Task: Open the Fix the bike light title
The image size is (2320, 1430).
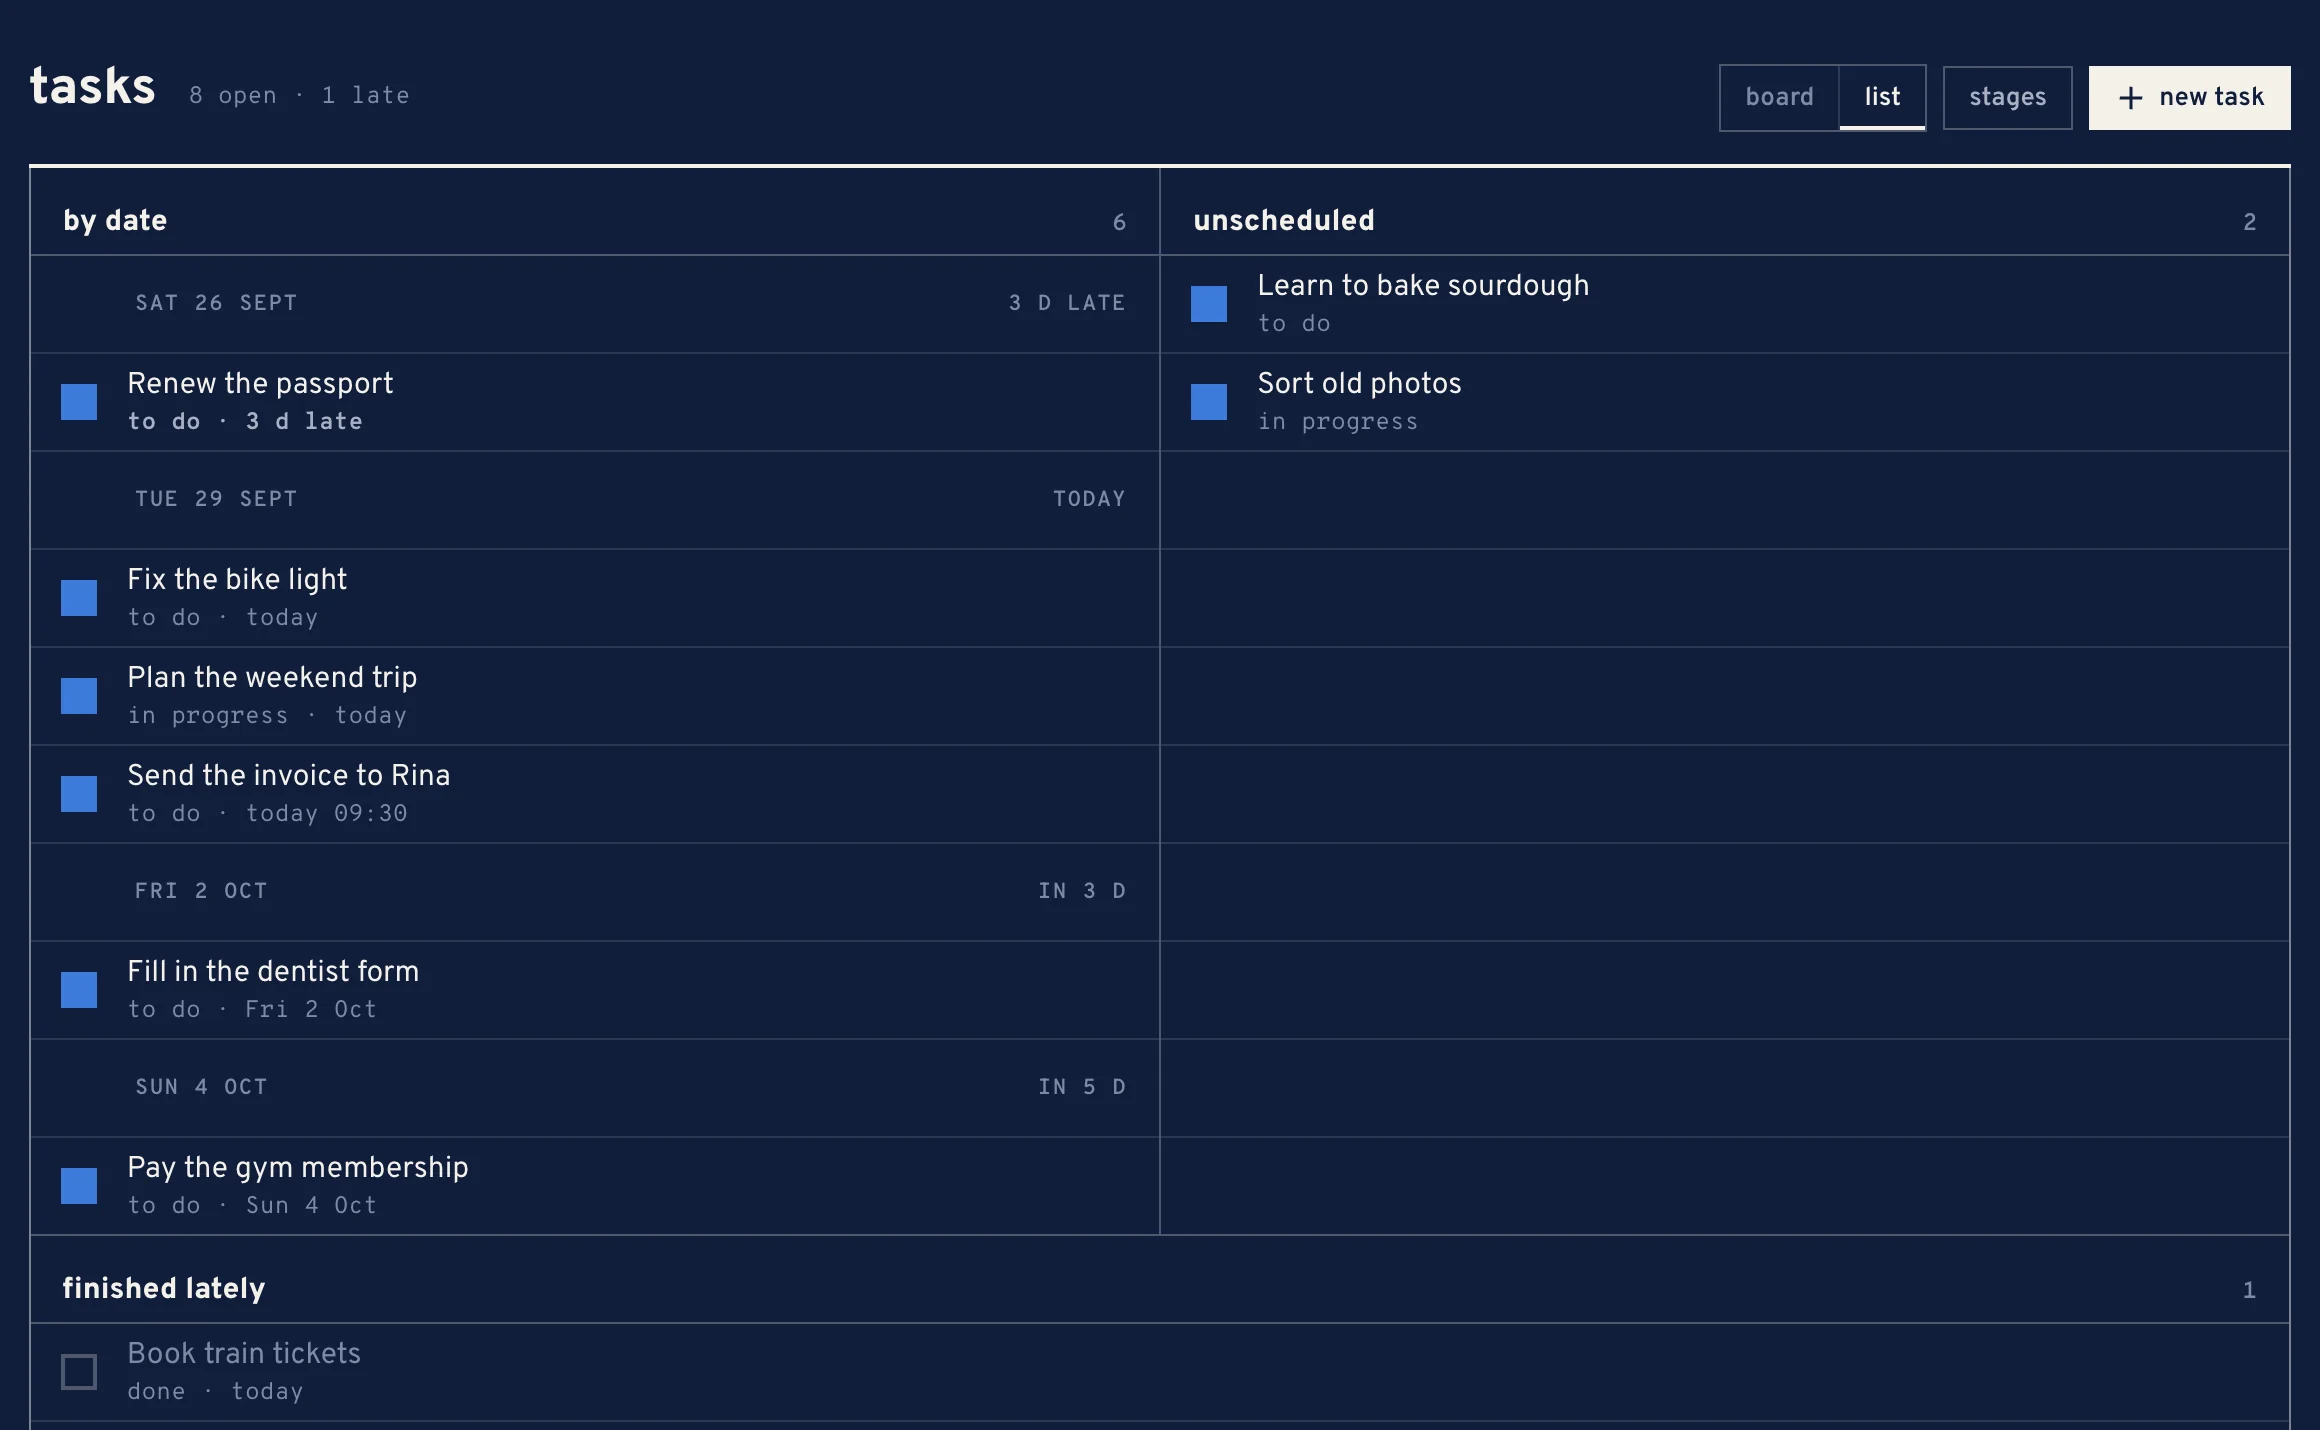Action: 237,579
